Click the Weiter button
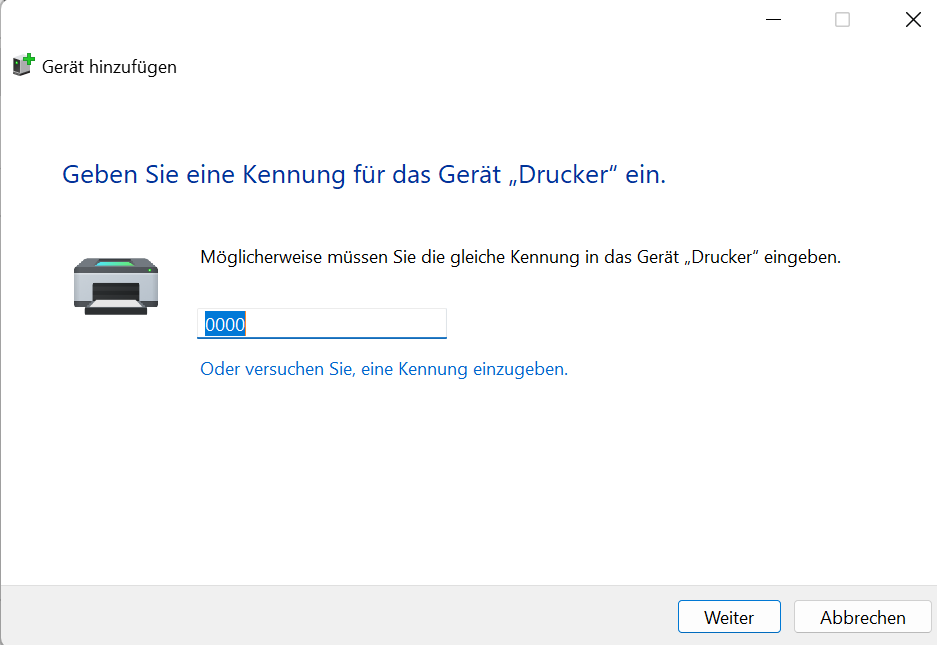Screen dimensions: 937x645 pyautogui.click(x=729, y=616)
